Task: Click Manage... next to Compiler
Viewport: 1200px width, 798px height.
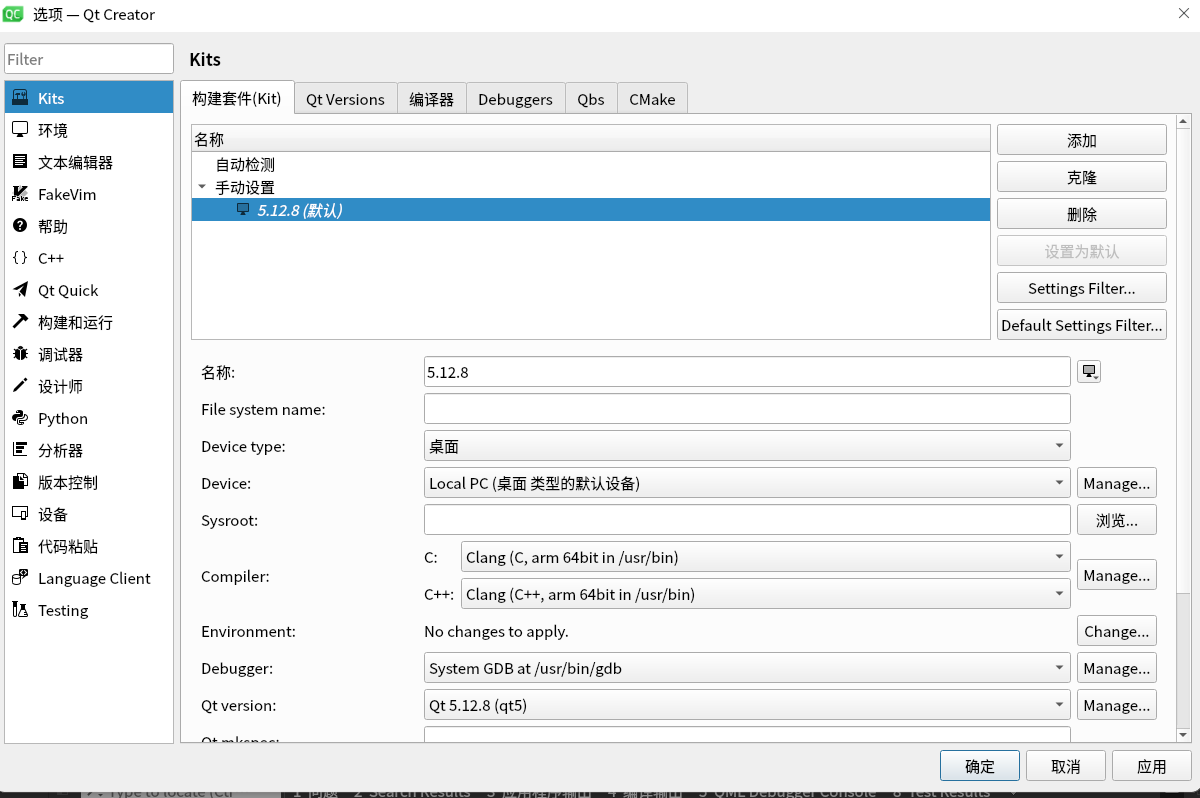Action: point(1117,575)
